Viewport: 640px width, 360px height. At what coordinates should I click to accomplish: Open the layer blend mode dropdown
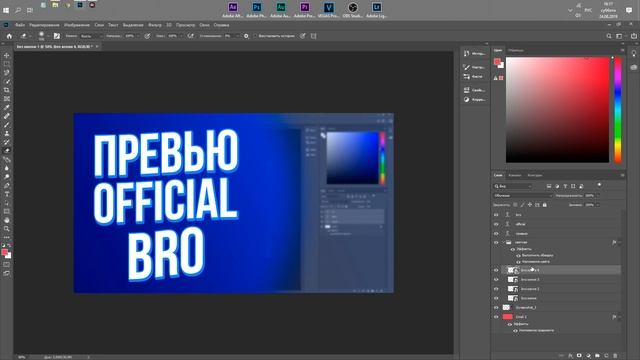pos(522,196)
